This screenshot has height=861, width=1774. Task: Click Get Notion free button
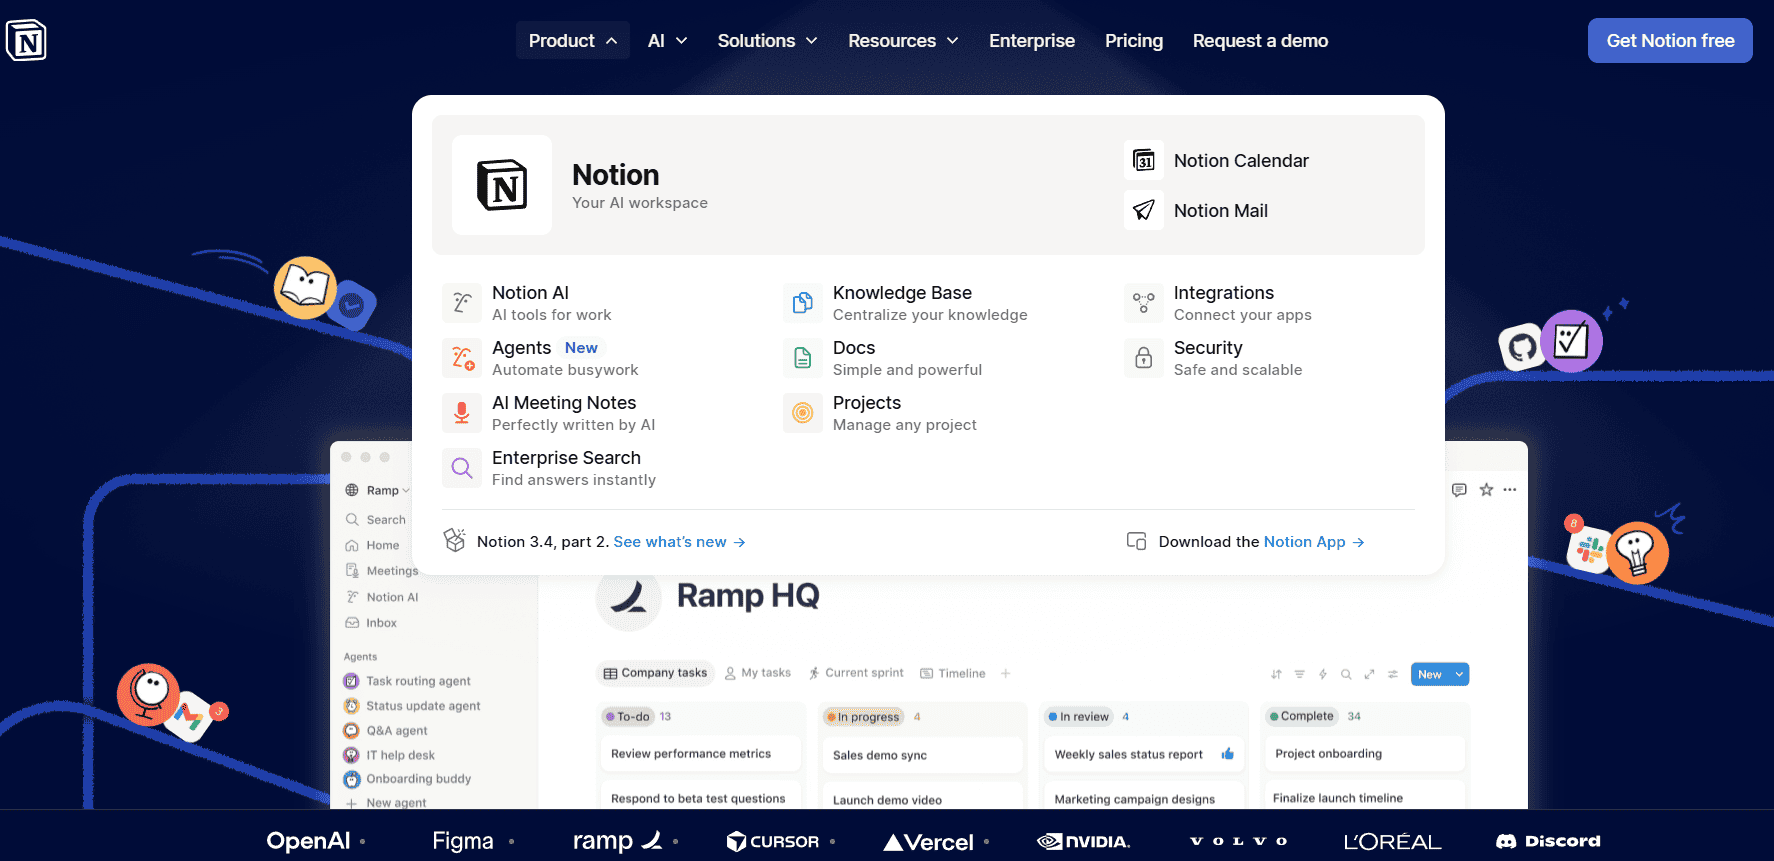coord(1670,40)
